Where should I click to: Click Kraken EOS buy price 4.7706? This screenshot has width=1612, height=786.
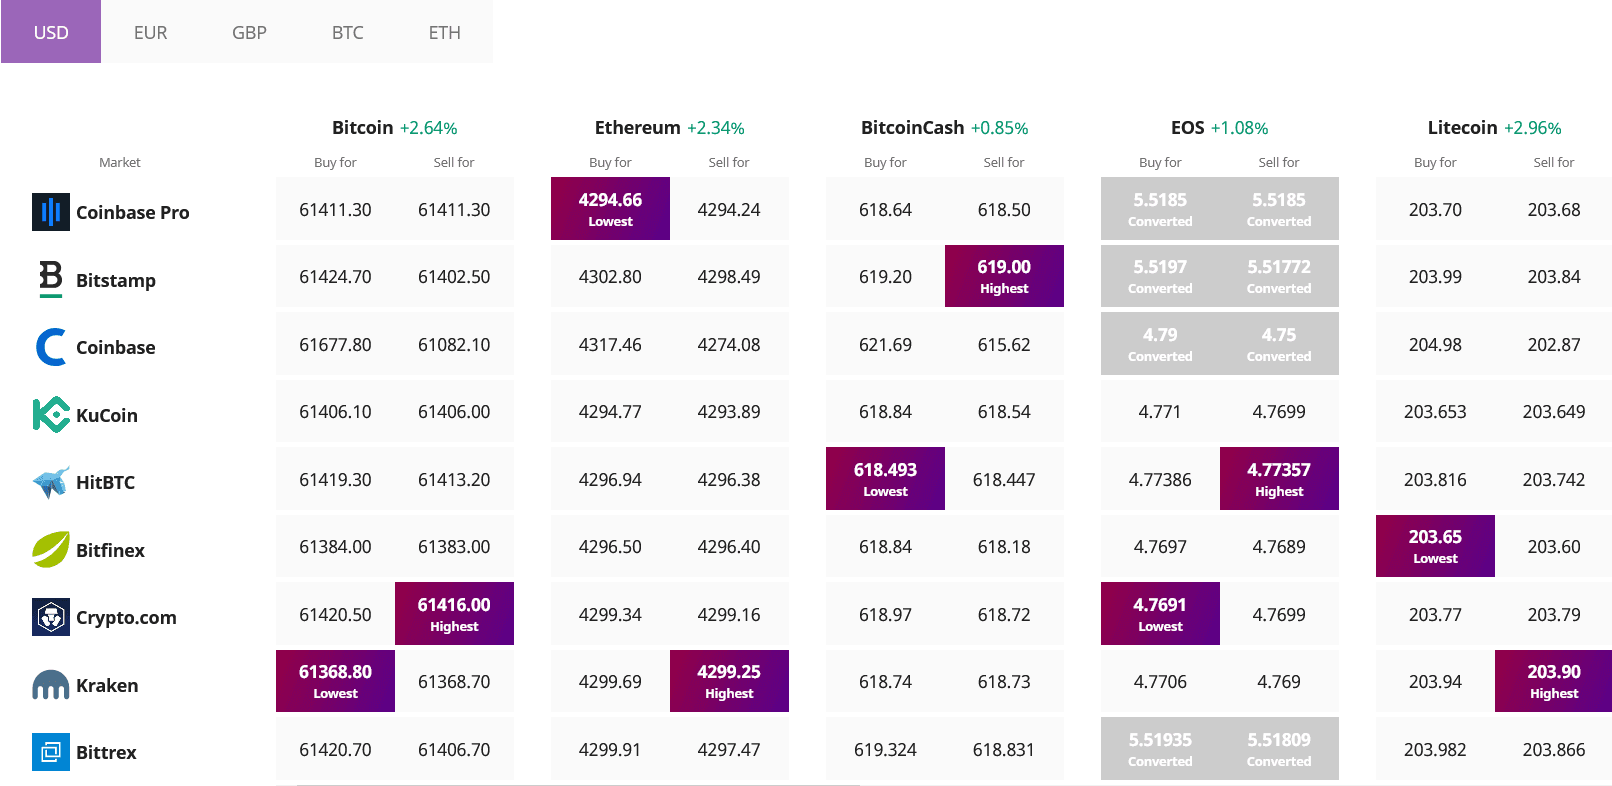pyautogui.click(x=1160, y=681)
